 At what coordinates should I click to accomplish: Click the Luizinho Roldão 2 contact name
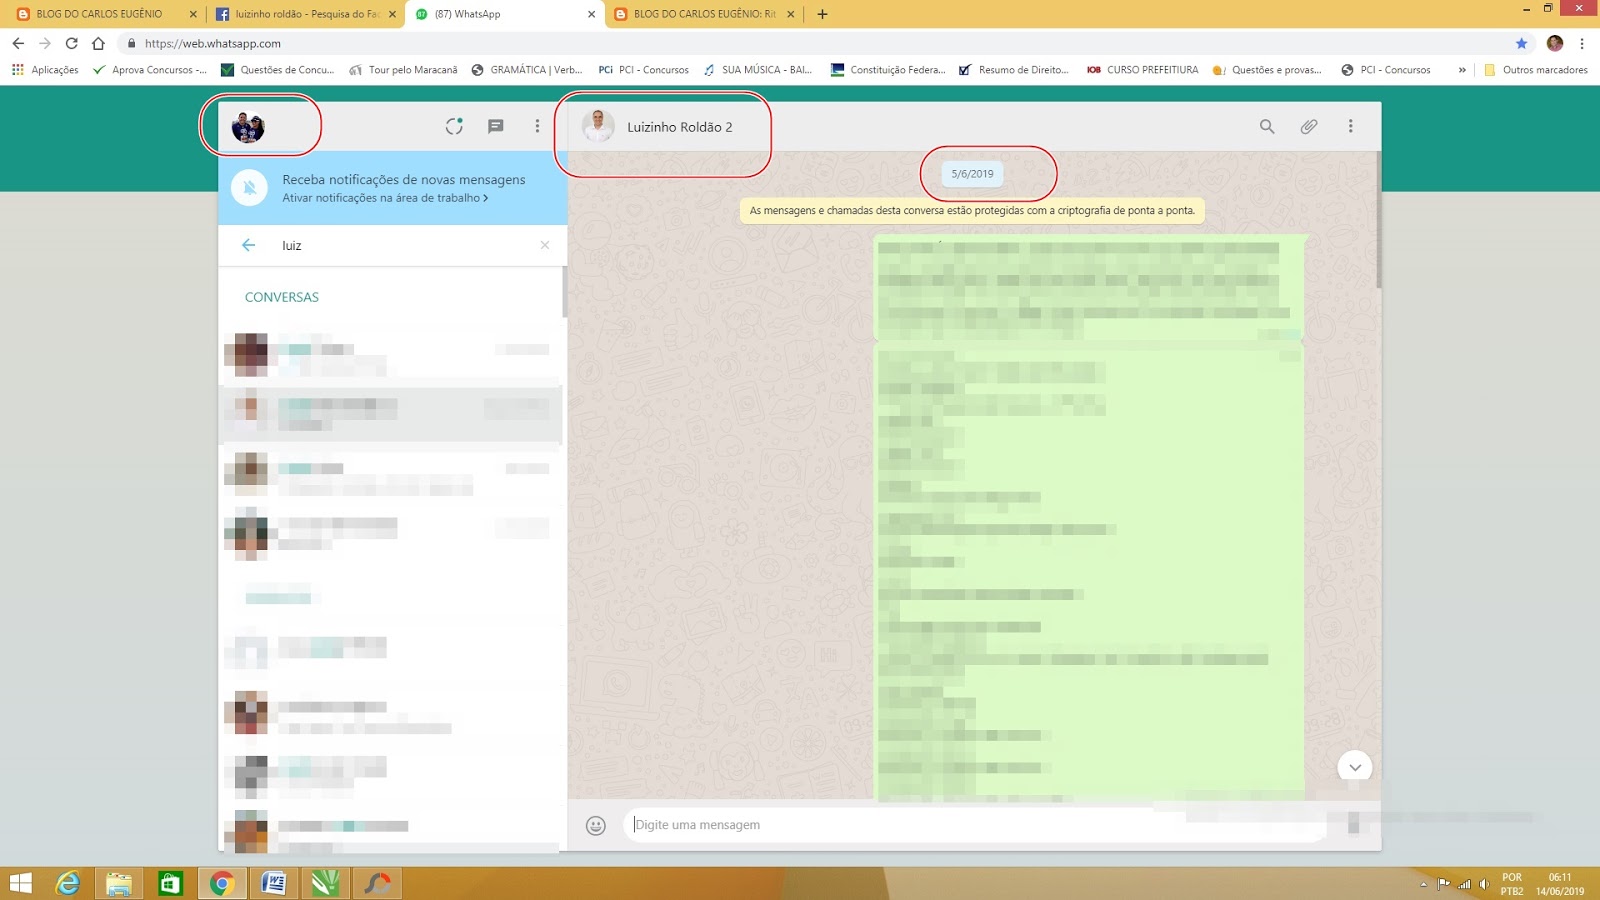680,127
